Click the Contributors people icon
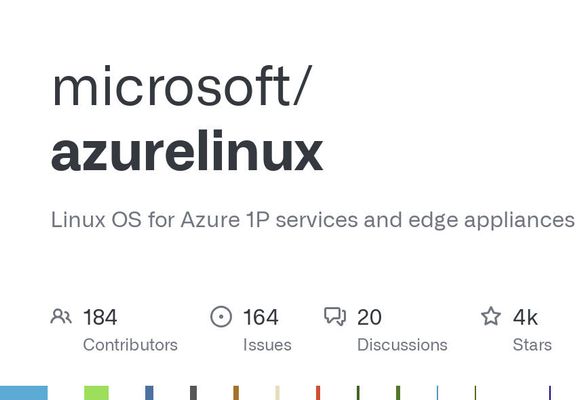Screen dimensions: 580x400 click(x=61, y=317)
